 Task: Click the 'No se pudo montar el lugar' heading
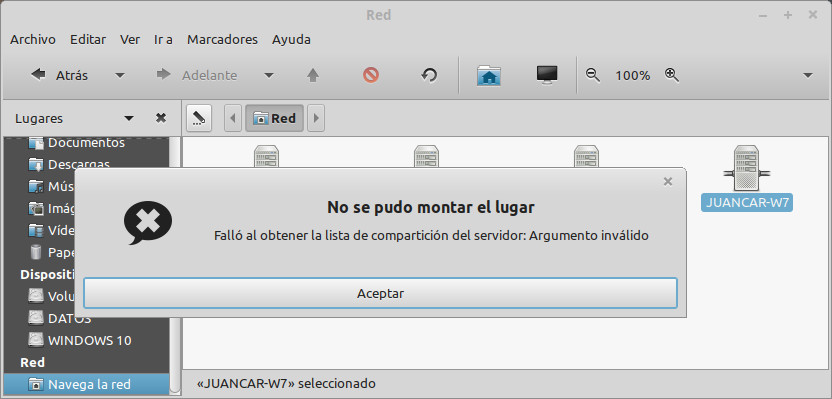pyautogui.click(x=431, y=207)
